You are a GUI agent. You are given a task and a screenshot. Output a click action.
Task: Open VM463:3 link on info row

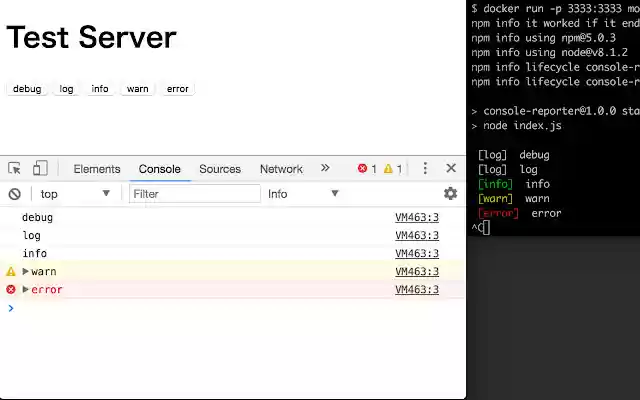(417, 253)
